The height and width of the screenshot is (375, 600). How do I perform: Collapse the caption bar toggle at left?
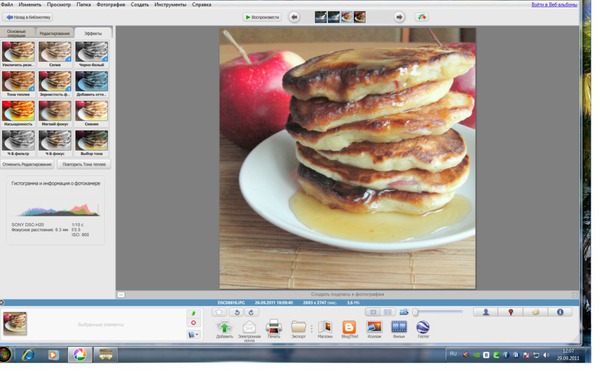121,295
